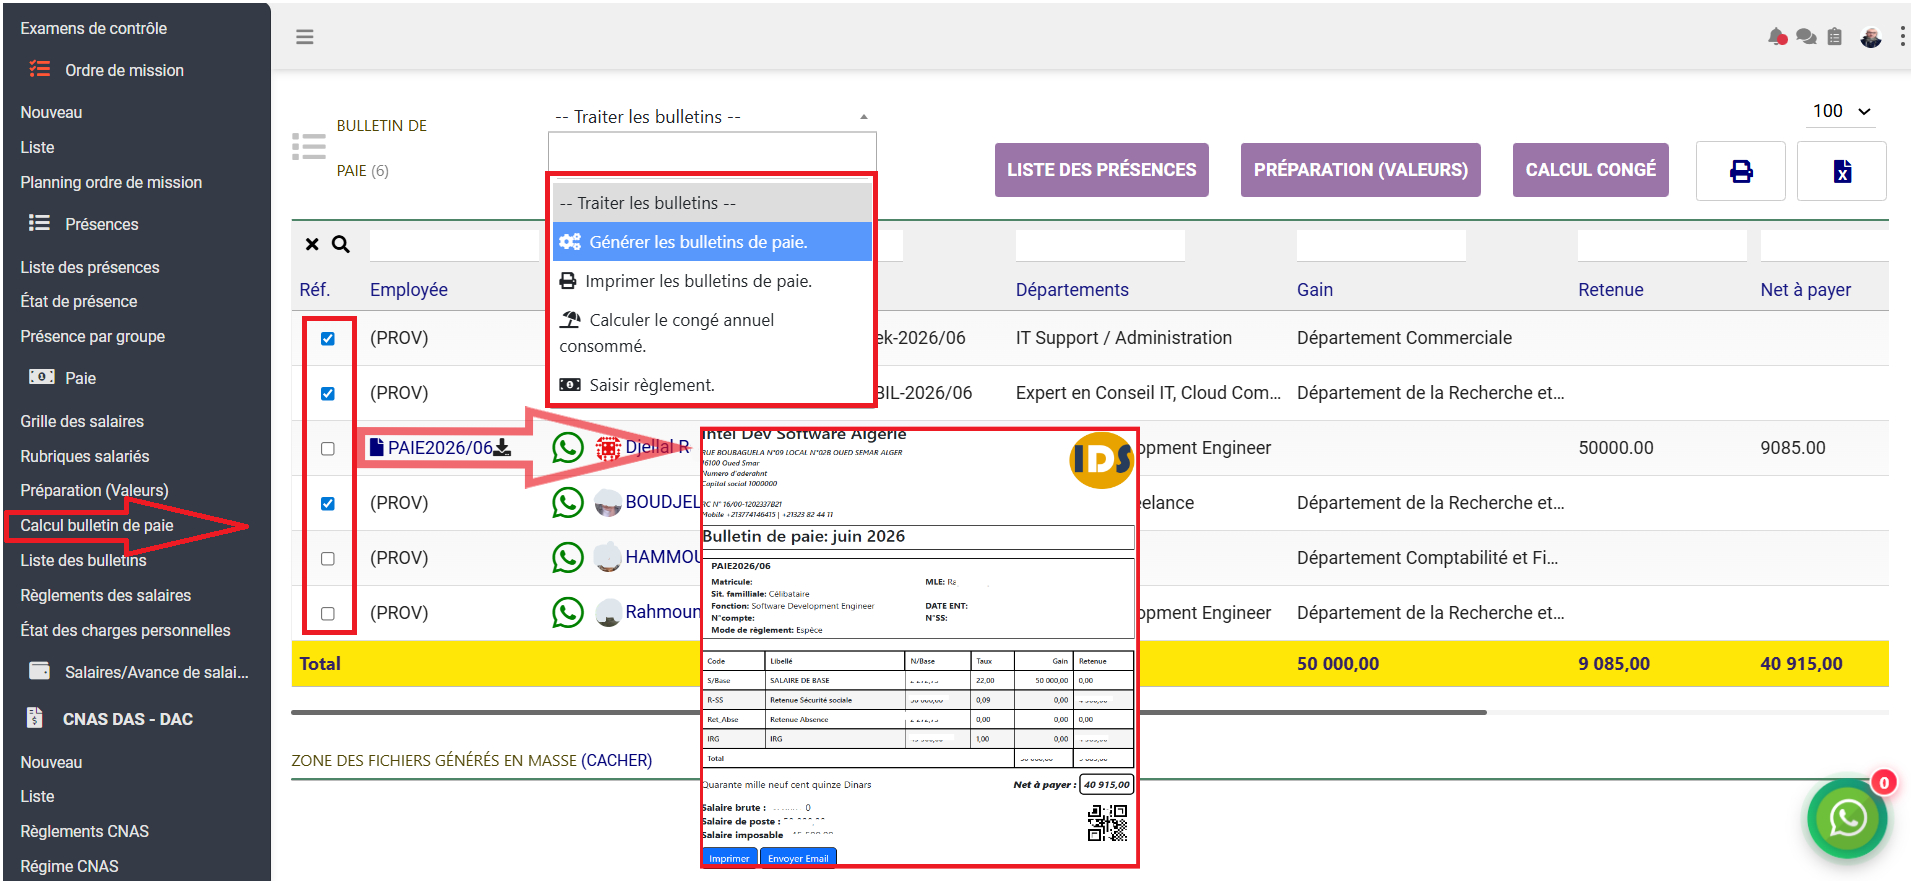The width and height of the screenshot is (1911, 881).
Task: Uncheck the second (PROV) row checkbox
Action: [328, 394]
